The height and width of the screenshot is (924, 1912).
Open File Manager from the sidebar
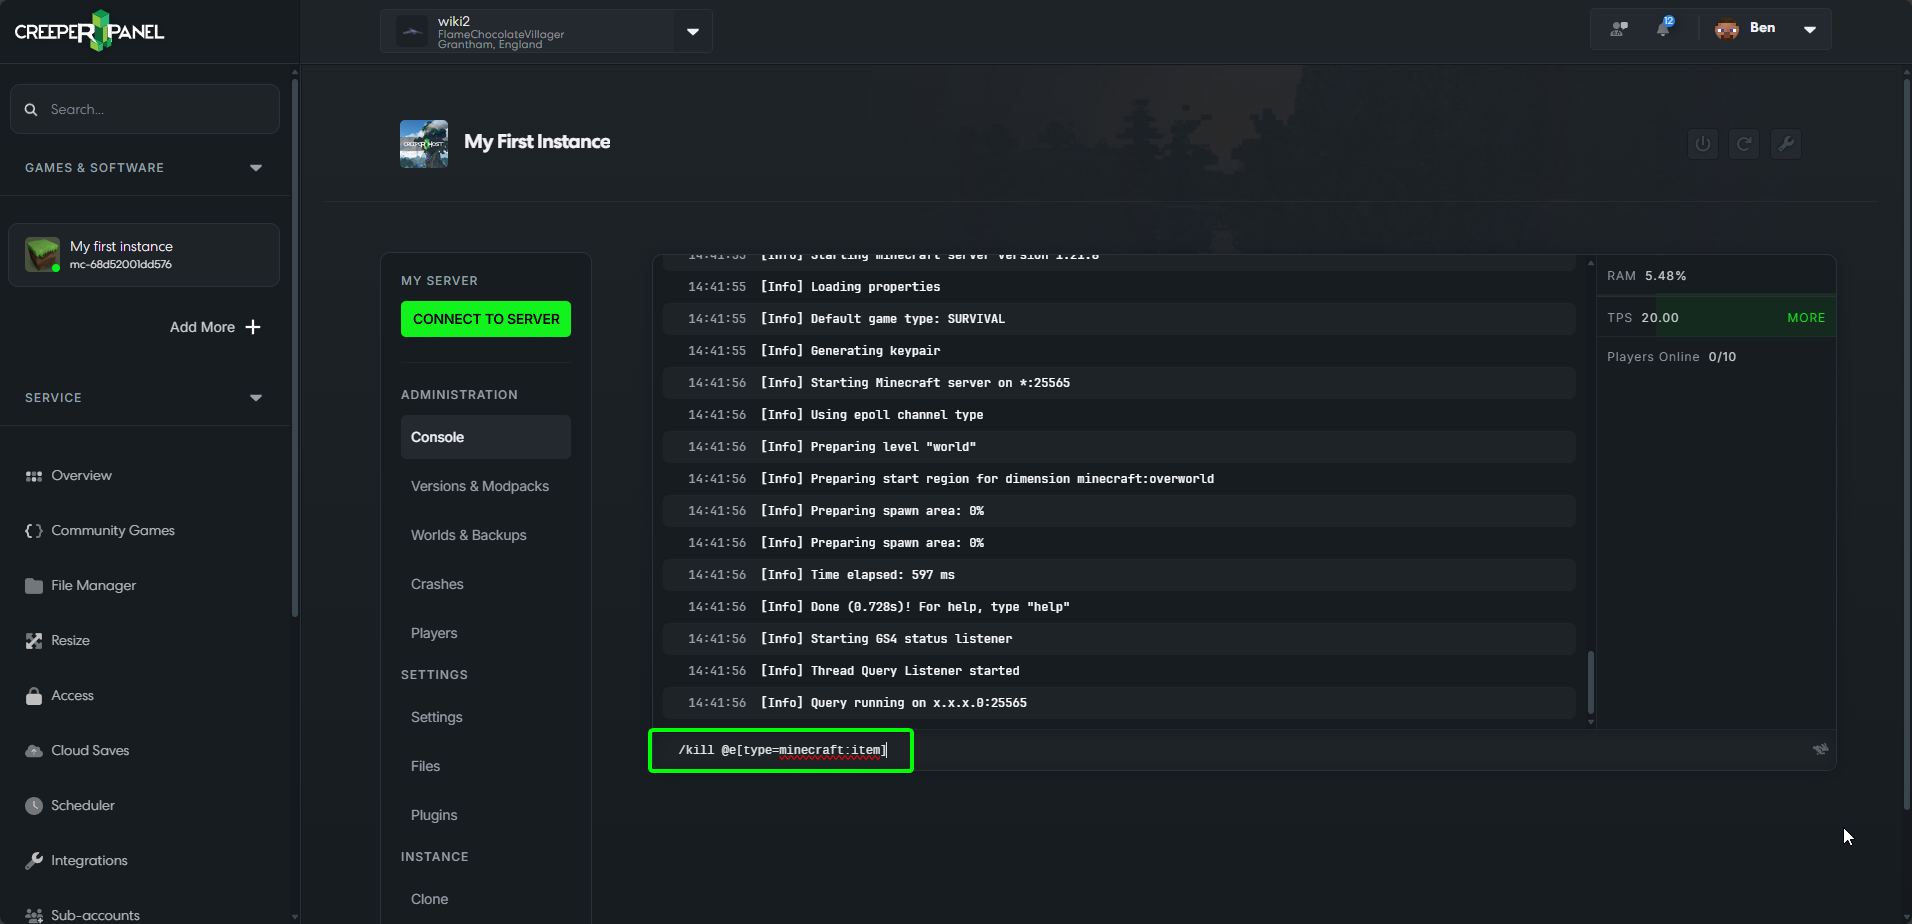click(x=93, y=585)
